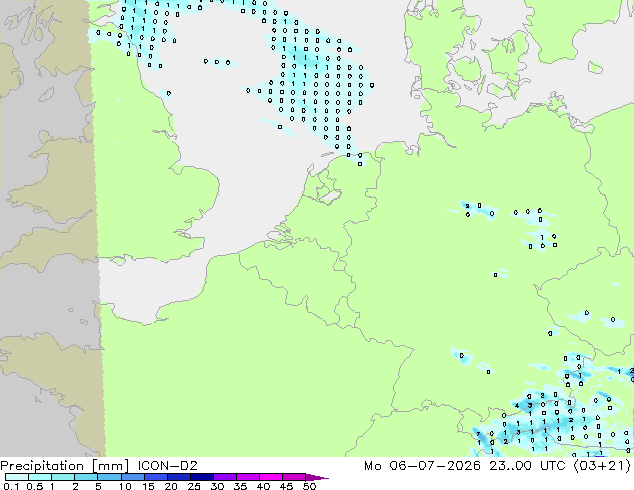Click the "40" legend tick label
The height and width of the screenshot is (490, 634).
pyautogui.click(x=264, y=486)
